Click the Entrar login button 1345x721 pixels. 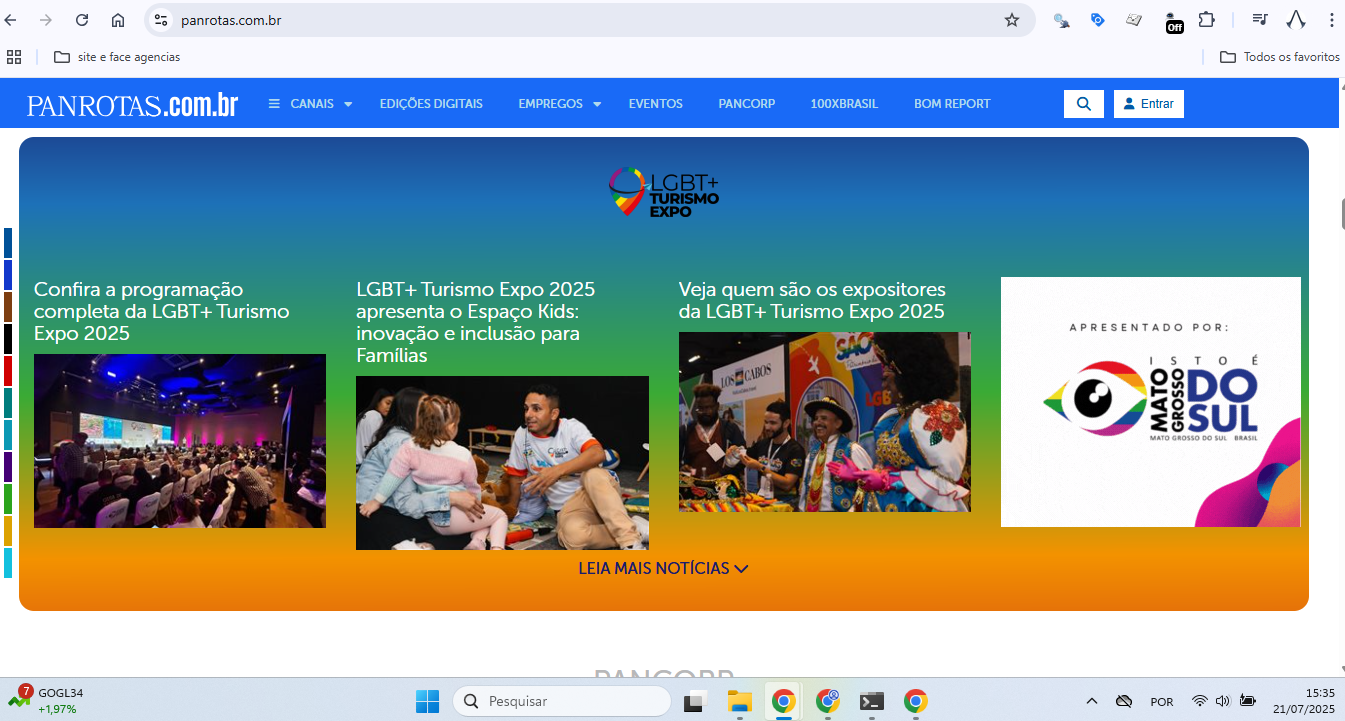(x=1149, y=104)
